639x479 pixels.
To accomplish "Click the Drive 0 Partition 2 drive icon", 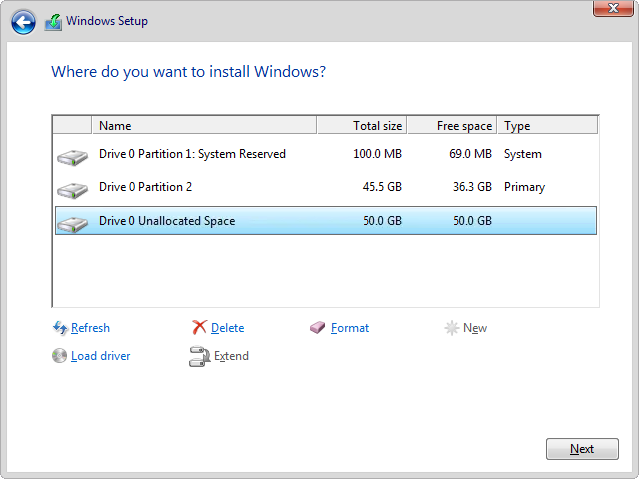I will click(x=72, y=189).
